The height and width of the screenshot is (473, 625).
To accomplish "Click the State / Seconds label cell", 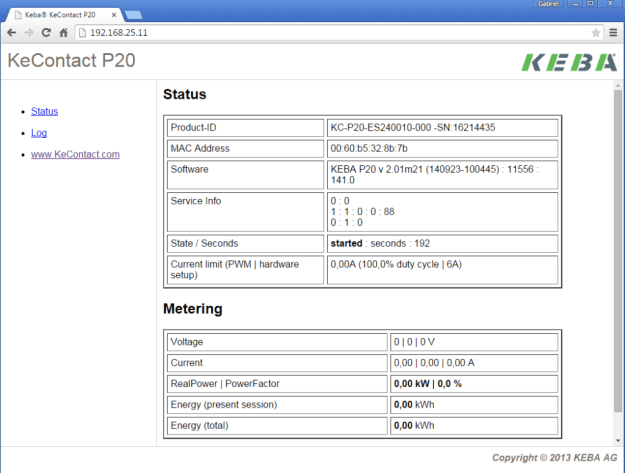I will click(x=246, y=243).
